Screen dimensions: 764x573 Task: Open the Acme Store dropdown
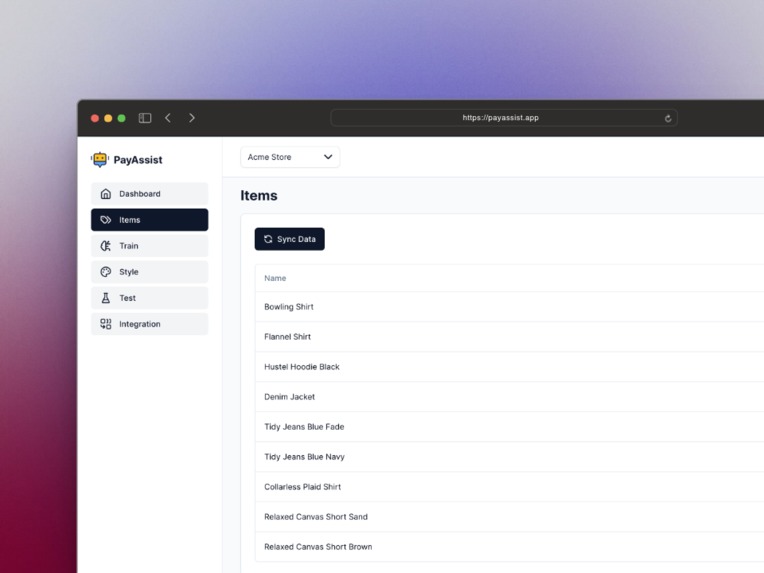point(290,157)
